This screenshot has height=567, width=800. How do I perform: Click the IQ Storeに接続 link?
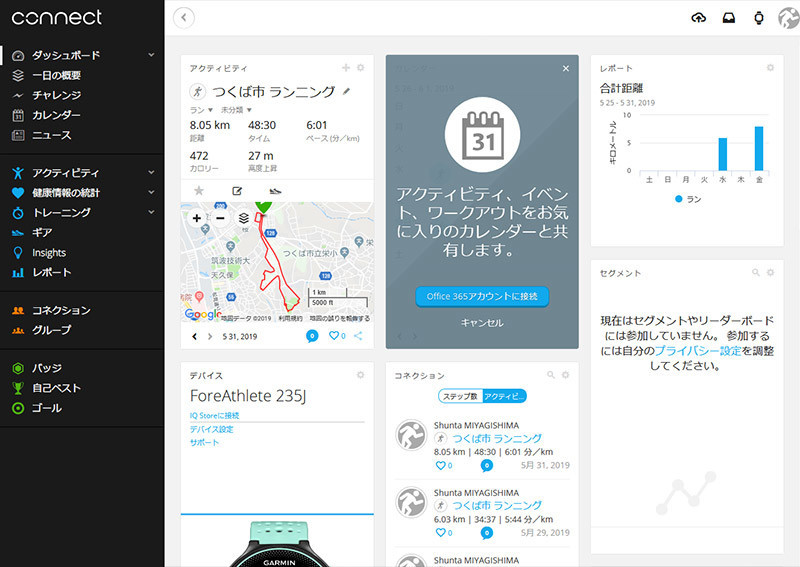coord(214,415)
